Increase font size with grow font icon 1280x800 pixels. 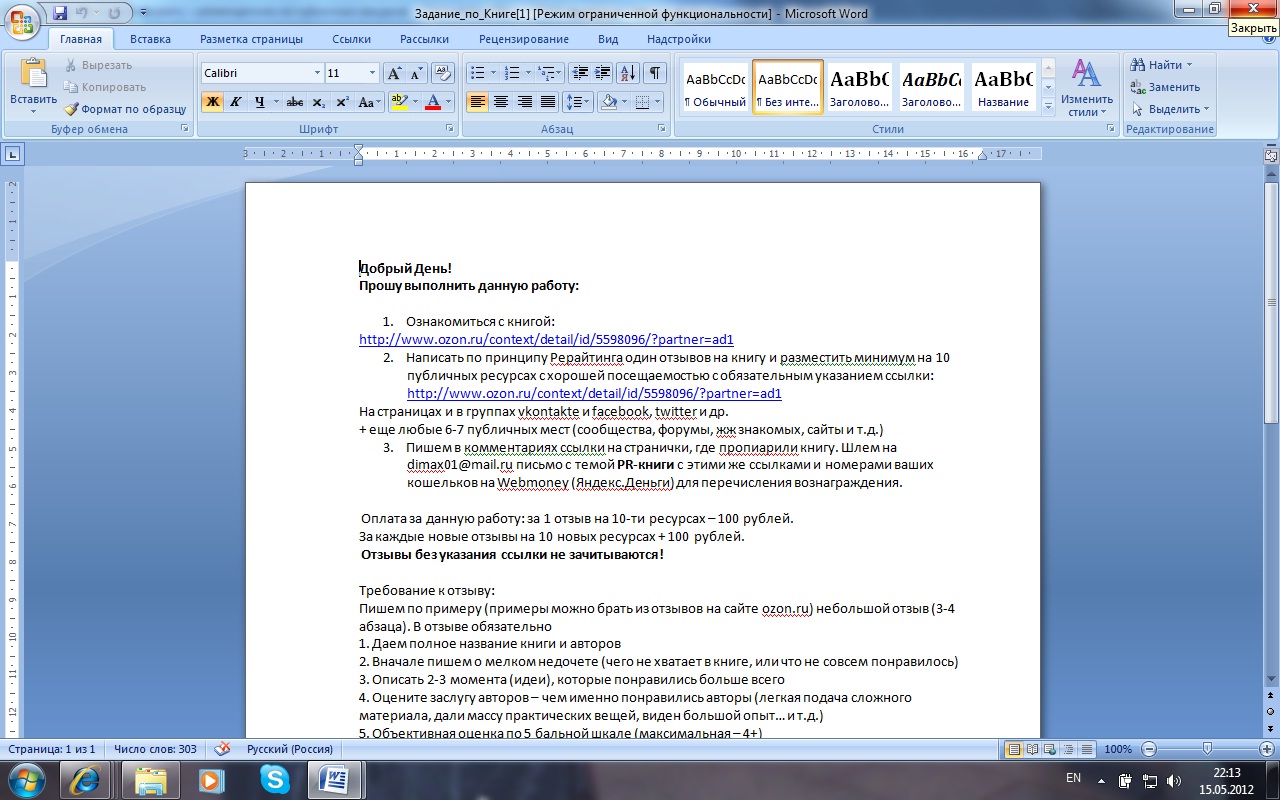click(x=394, y=73)
